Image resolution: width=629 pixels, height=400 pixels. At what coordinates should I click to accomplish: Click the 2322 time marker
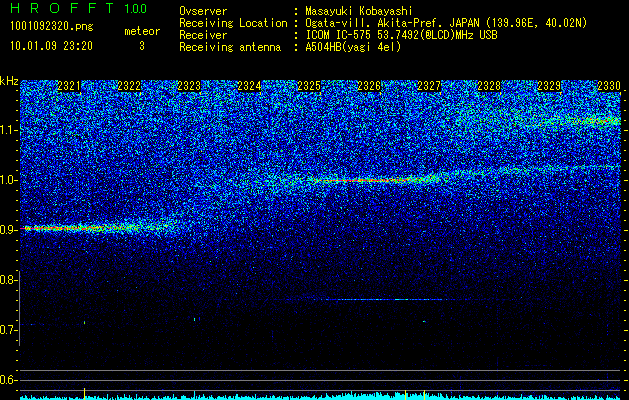[129, 86]
